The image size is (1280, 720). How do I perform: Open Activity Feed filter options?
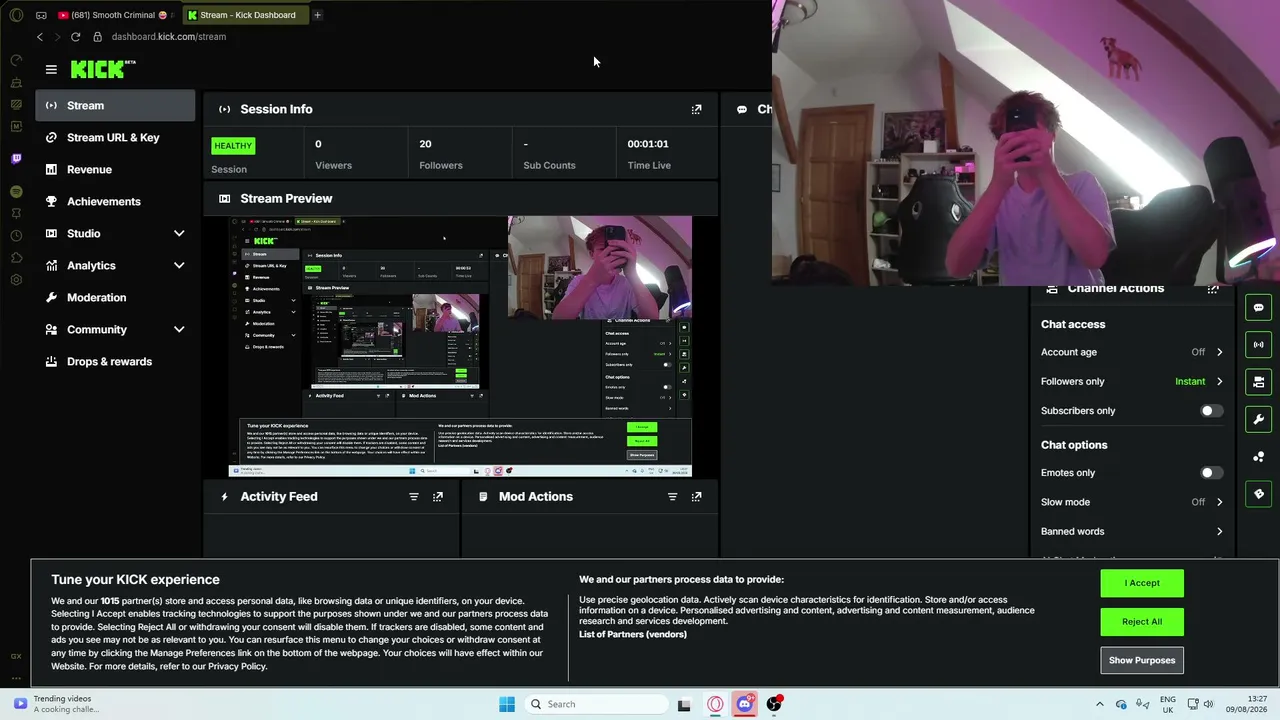(413, 496)
